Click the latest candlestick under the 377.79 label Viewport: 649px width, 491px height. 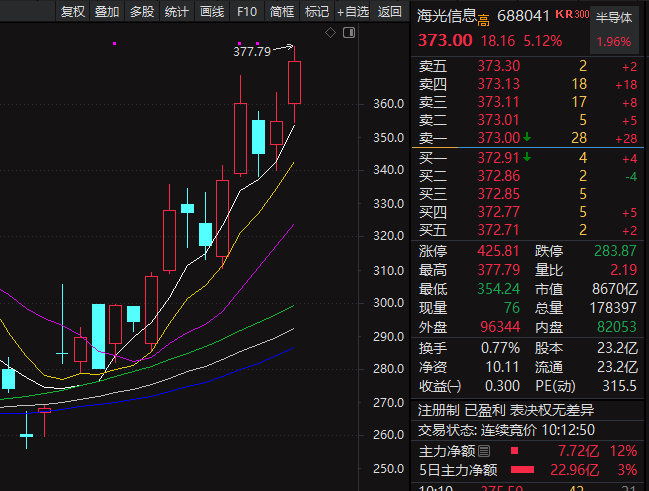pyautogui.click(x=294, y=82)
